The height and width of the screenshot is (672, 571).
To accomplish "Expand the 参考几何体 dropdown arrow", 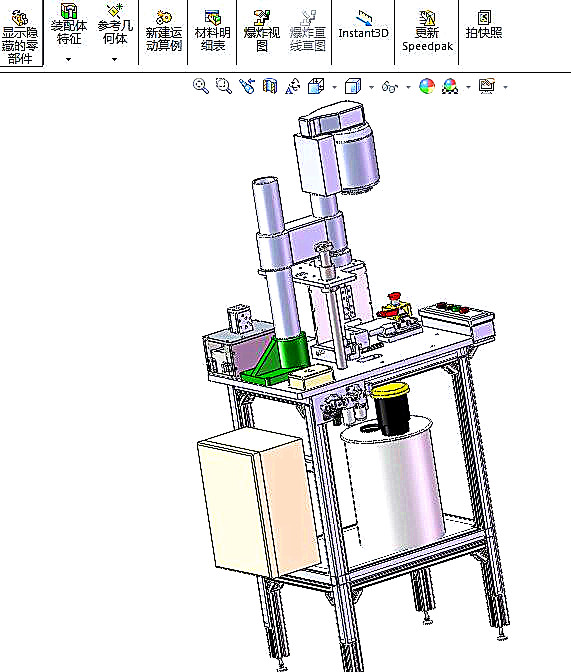I will click(x=114, y=60).
